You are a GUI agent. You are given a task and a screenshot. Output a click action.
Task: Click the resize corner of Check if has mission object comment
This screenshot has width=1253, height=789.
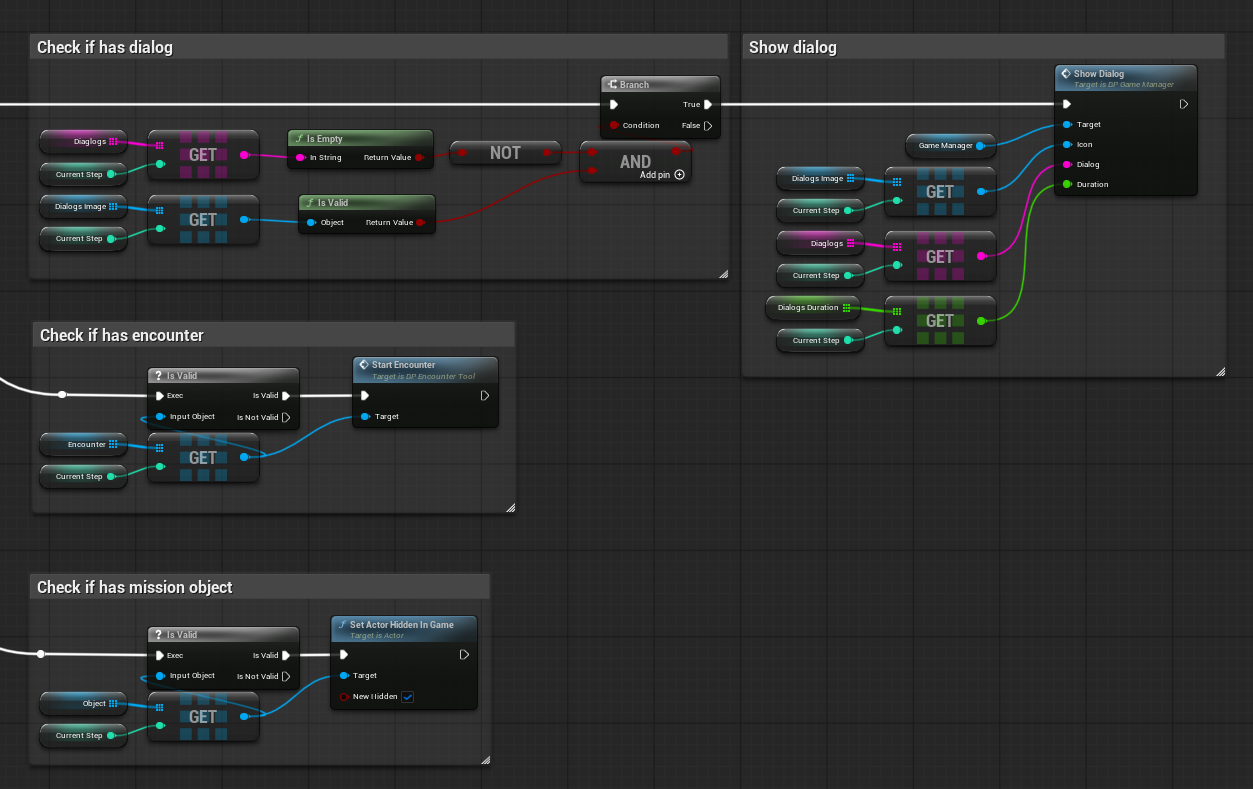pyautogui.click(x=485, y=760)
